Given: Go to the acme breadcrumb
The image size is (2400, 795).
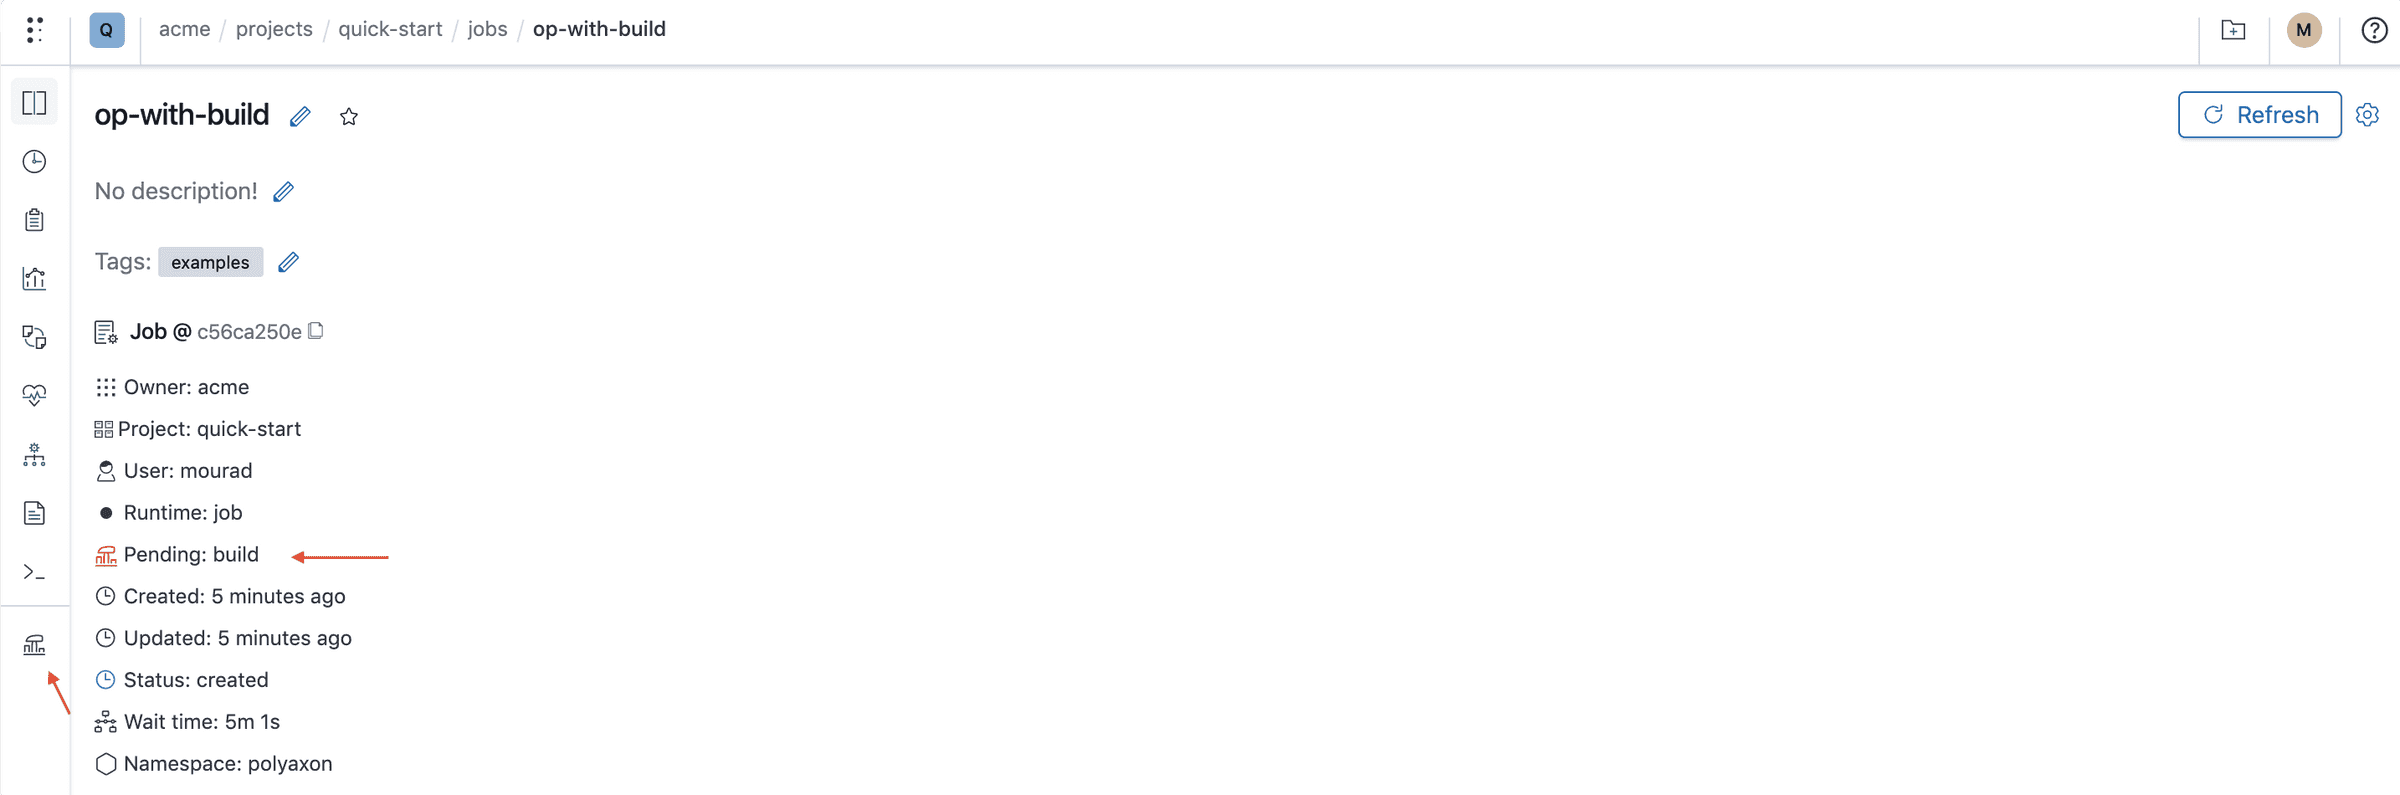Looking at the screenshot, I should [x=184, y=29].
